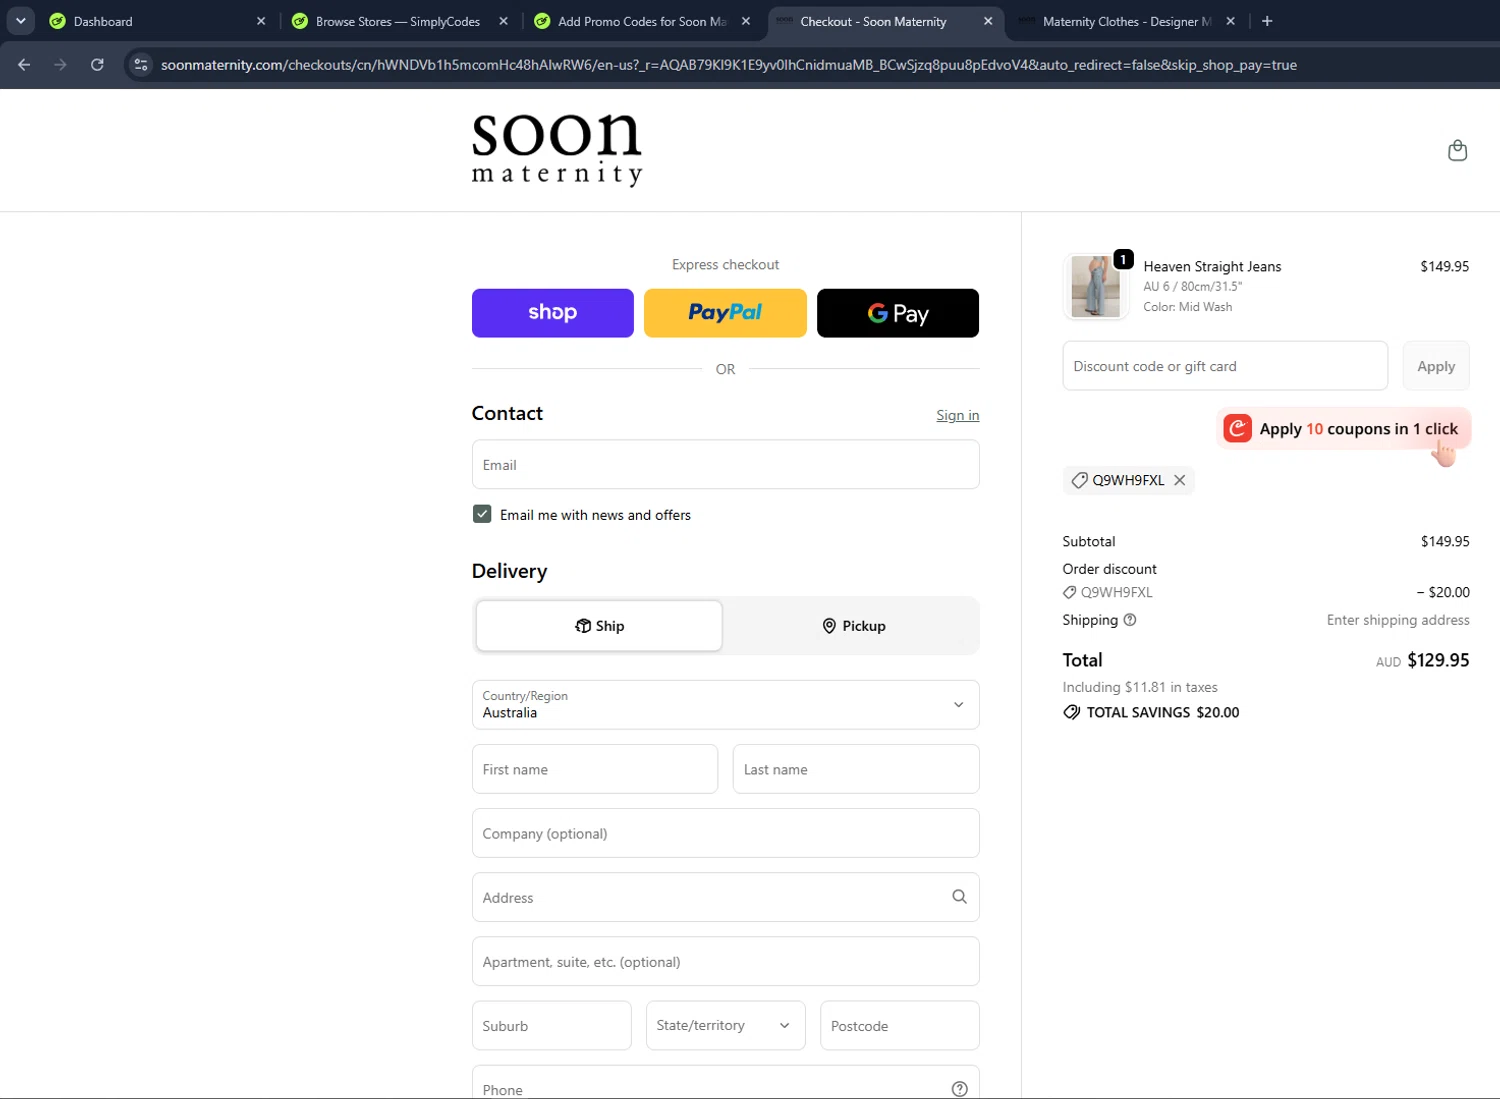
Task: Pay with PayPal express checkout
Action: tap(725, 313)
